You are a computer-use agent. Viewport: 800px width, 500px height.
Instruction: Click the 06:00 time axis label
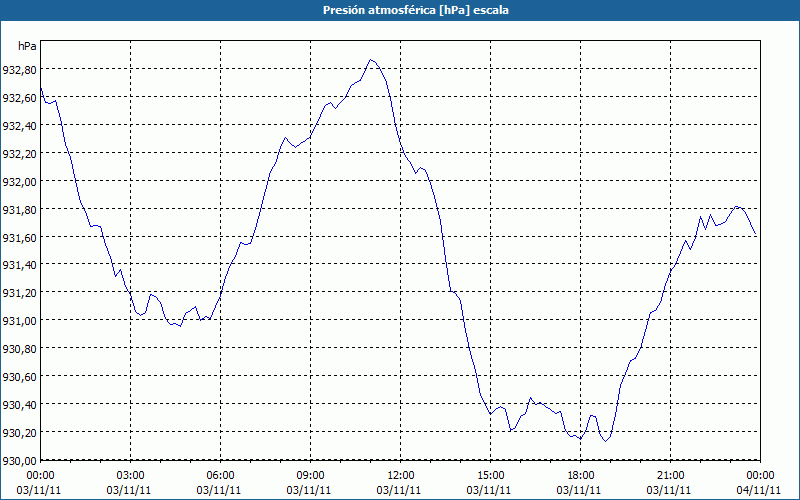click(x=220, y=476)
